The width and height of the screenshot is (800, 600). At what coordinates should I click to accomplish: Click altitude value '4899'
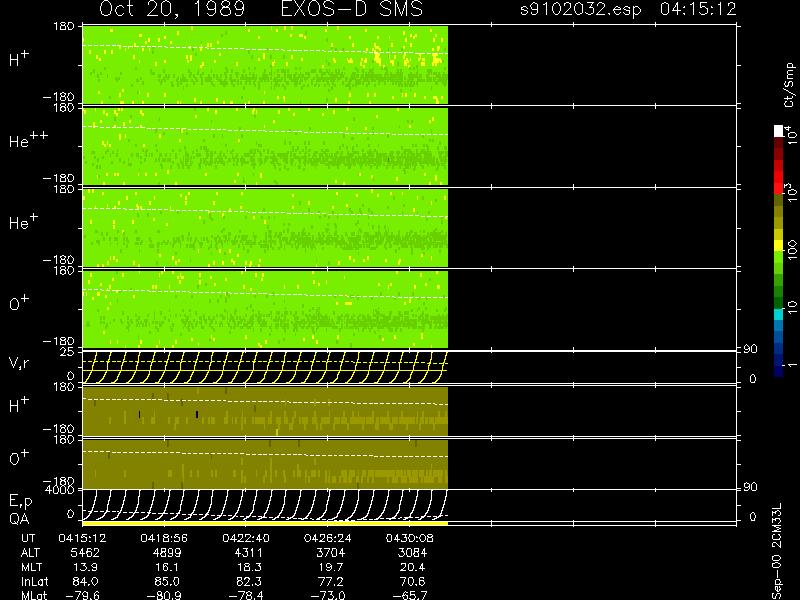point(167,553)
